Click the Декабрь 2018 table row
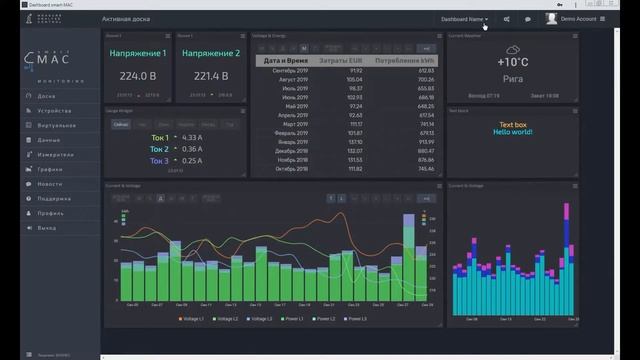Image resolution: width=640 pixels, height=360 pixels. (347, 151)
